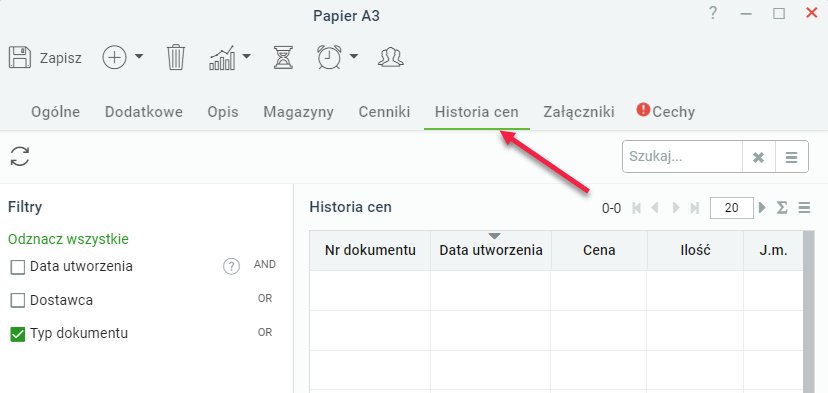This screenshot has height=393, width=828.
Task: Sort by the Ilość column header
Action: tap(695, 250)
